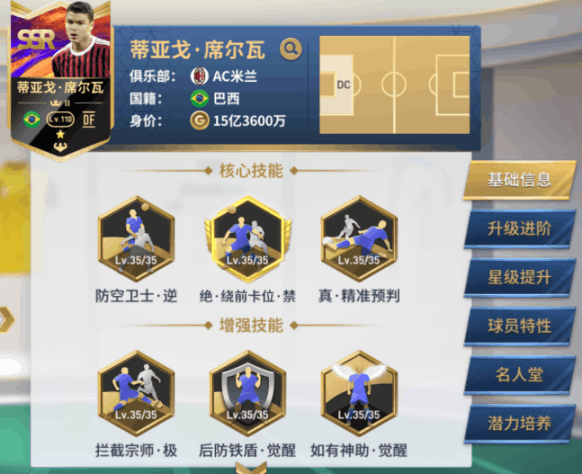Click the Brazil flag next to 巴西

(x=199, y=99)
